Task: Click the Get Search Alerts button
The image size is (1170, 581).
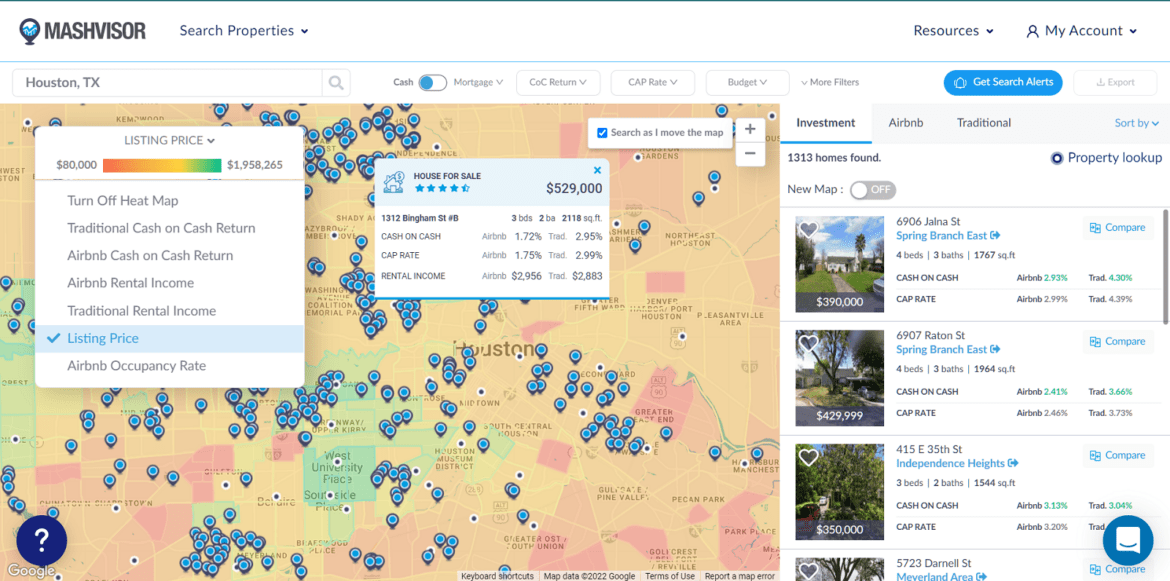Action: click(1003, 82)
